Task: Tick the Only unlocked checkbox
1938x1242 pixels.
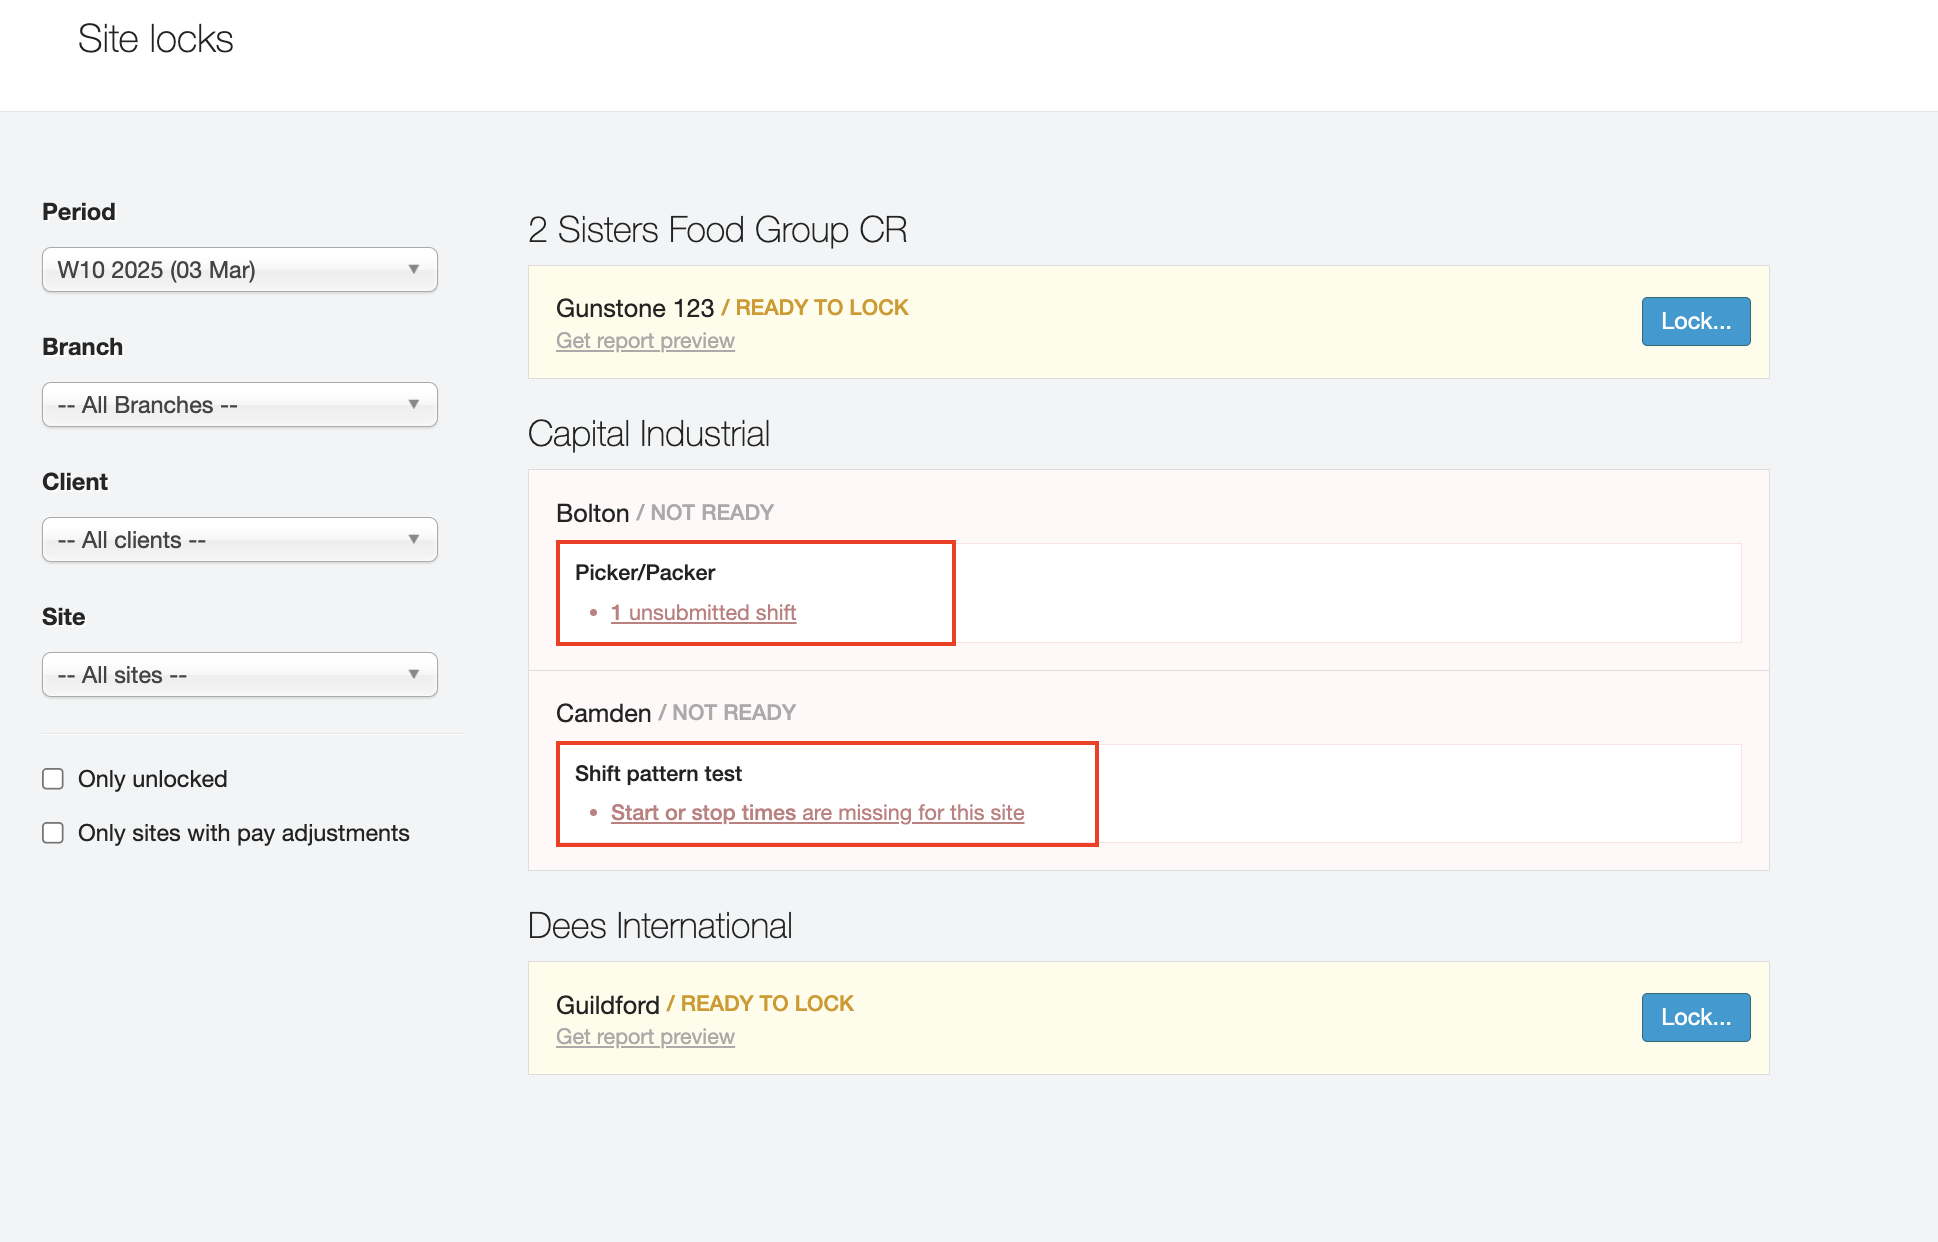Action: 53,779
